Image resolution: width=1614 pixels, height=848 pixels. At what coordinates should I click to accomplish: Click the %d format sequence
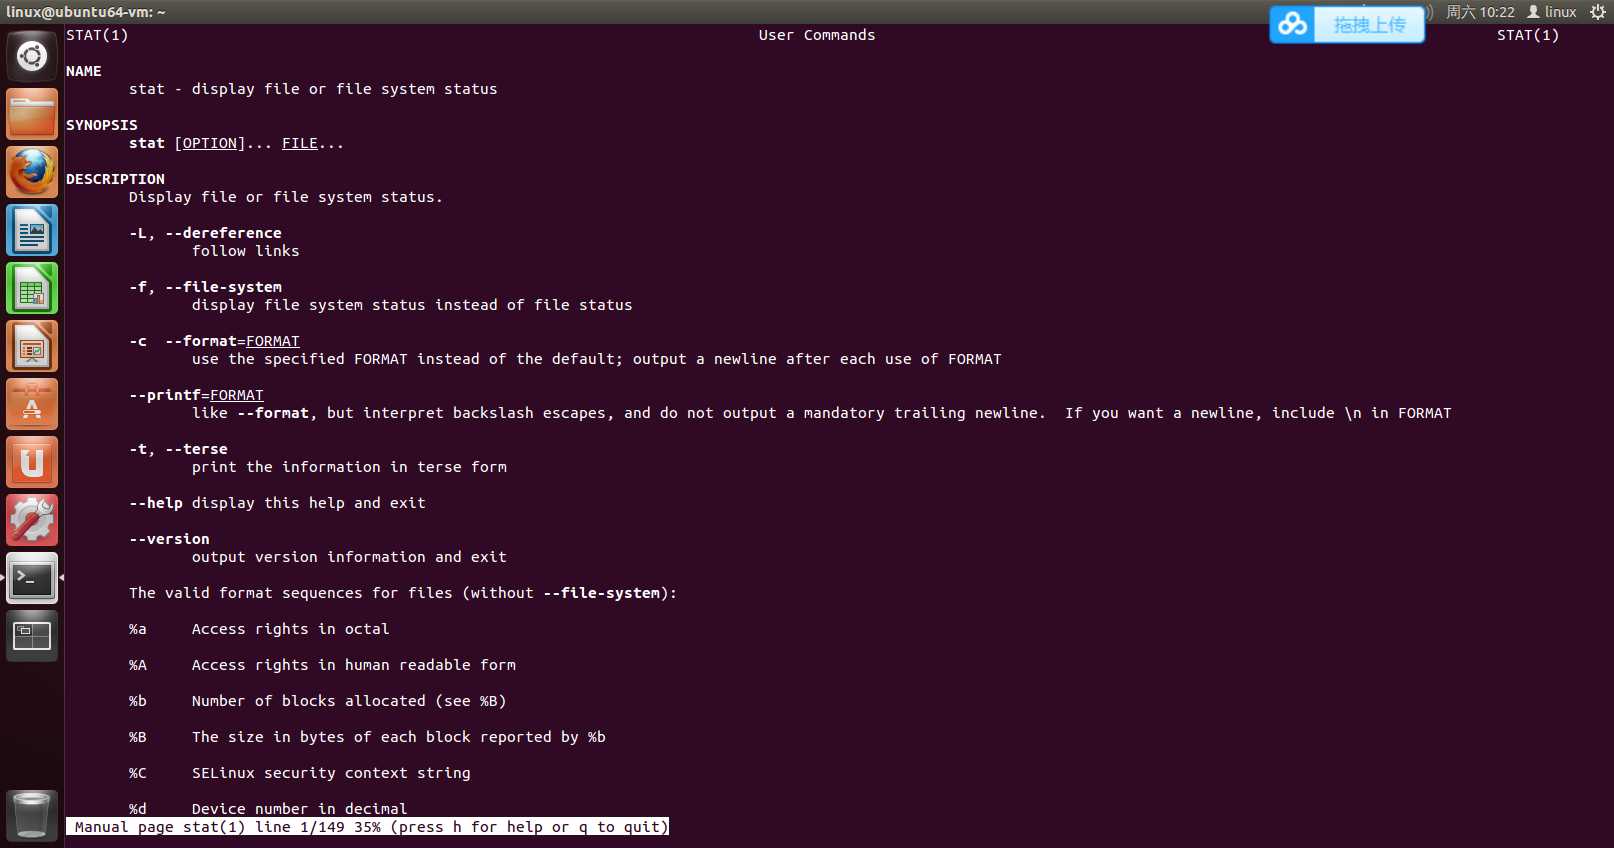pyautogui.click(x=138, y=809)
